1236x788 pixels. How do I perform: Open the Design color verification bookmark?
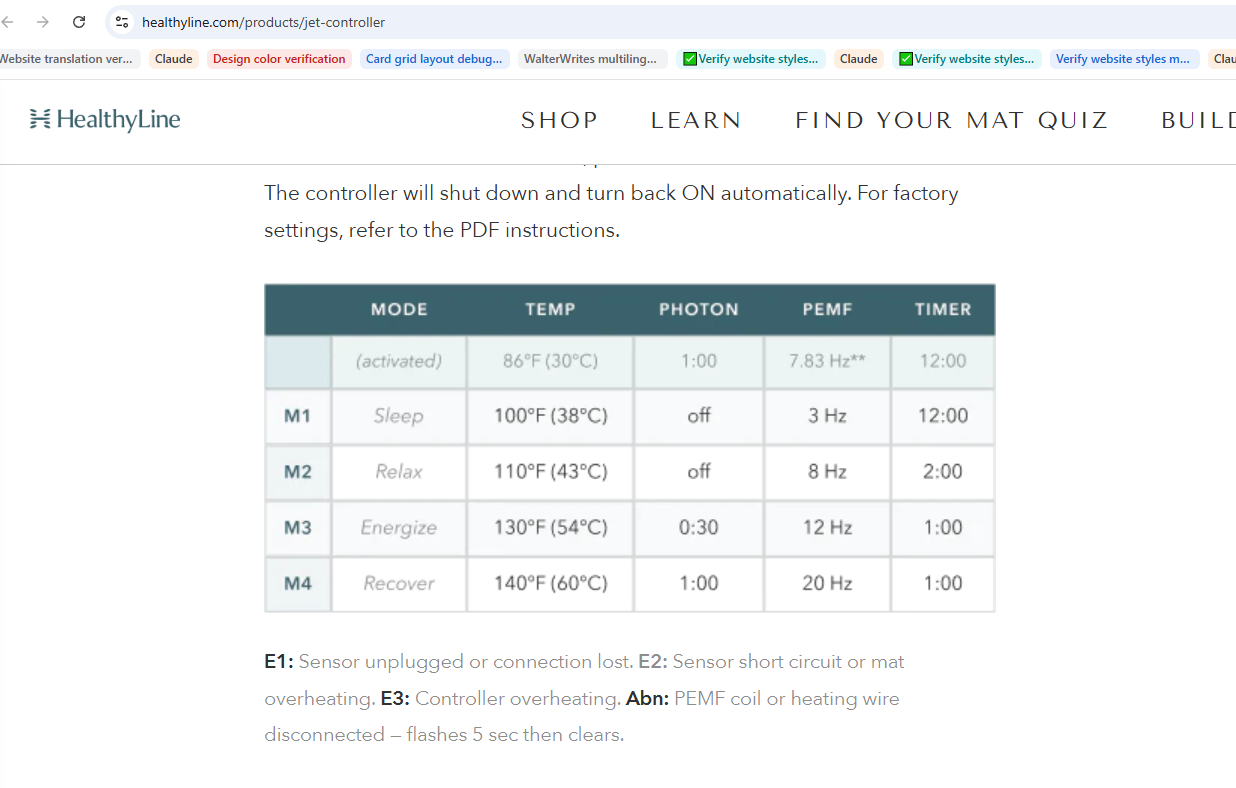pyautogui.click(x=279, y=59)
